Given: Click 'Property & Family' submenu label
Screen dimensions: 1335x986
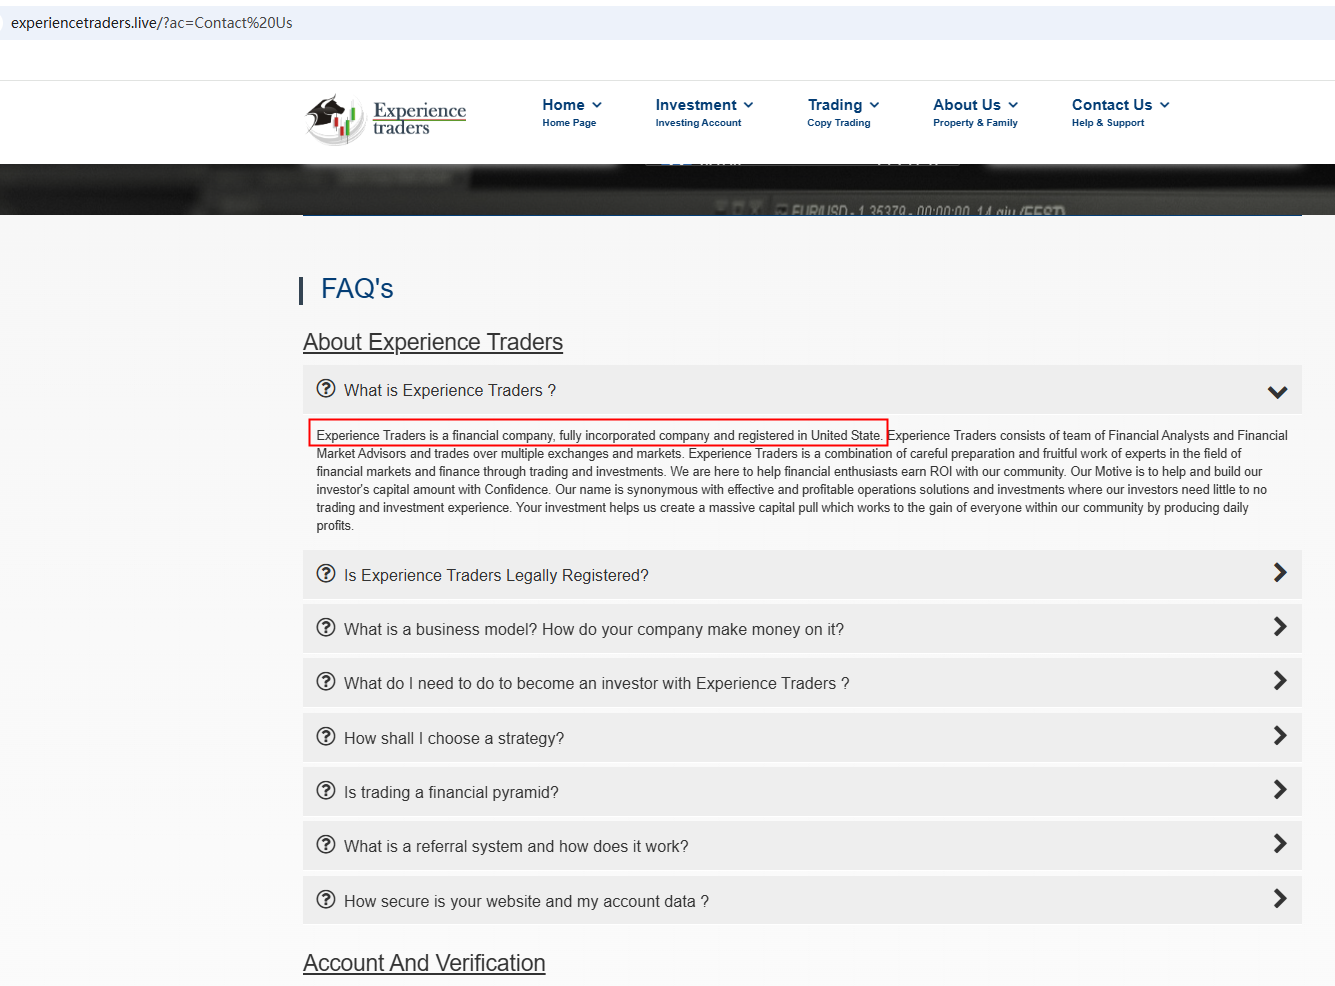Looking at the screenshot, I should 975,123.
